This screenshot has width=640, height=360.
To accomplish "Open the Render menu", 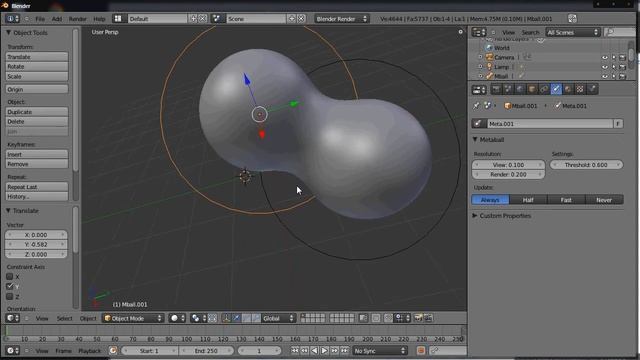I will pos(78,19).
